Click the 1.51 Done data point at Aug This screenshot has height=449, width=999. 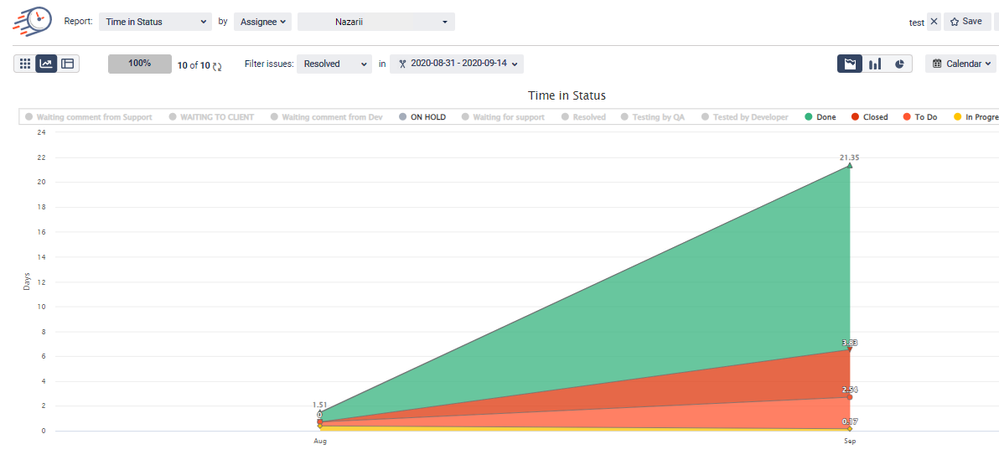coord(320,414)
